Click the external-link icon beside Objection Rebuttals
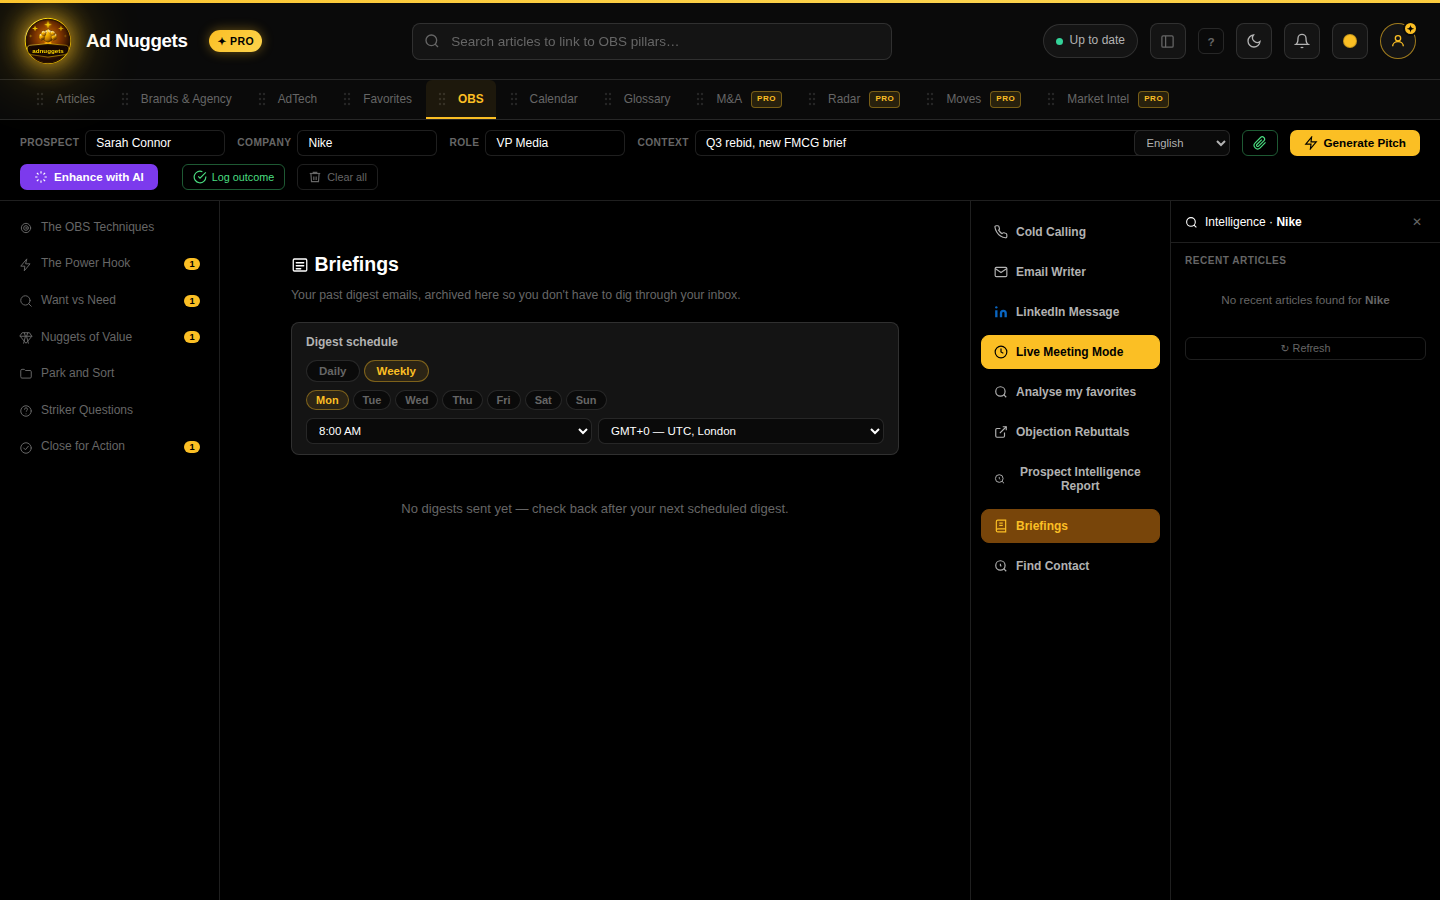Image resolution: width=1440 pixels, height=900 pixels. (x=1001, y=432)
